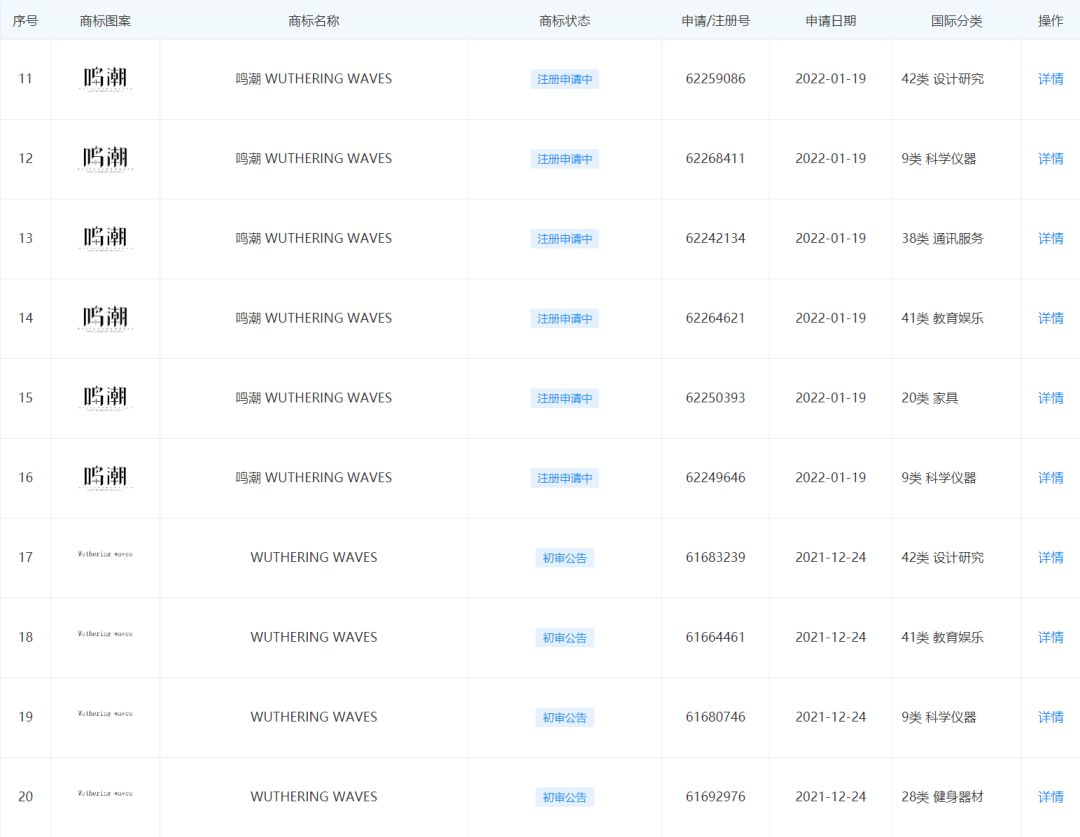This screenshot has height=837, width=1080.
Task: Select application number 62242134
Action: (715, 238)
